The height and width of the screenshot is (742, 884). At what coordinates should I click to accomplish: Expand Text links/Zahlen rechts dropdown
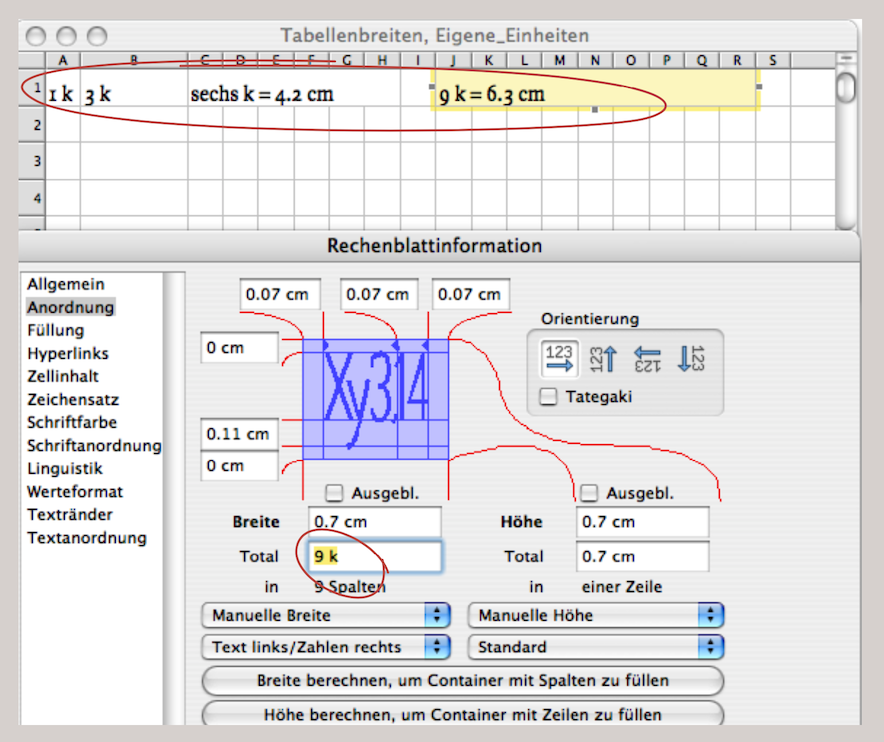(325, 647)
